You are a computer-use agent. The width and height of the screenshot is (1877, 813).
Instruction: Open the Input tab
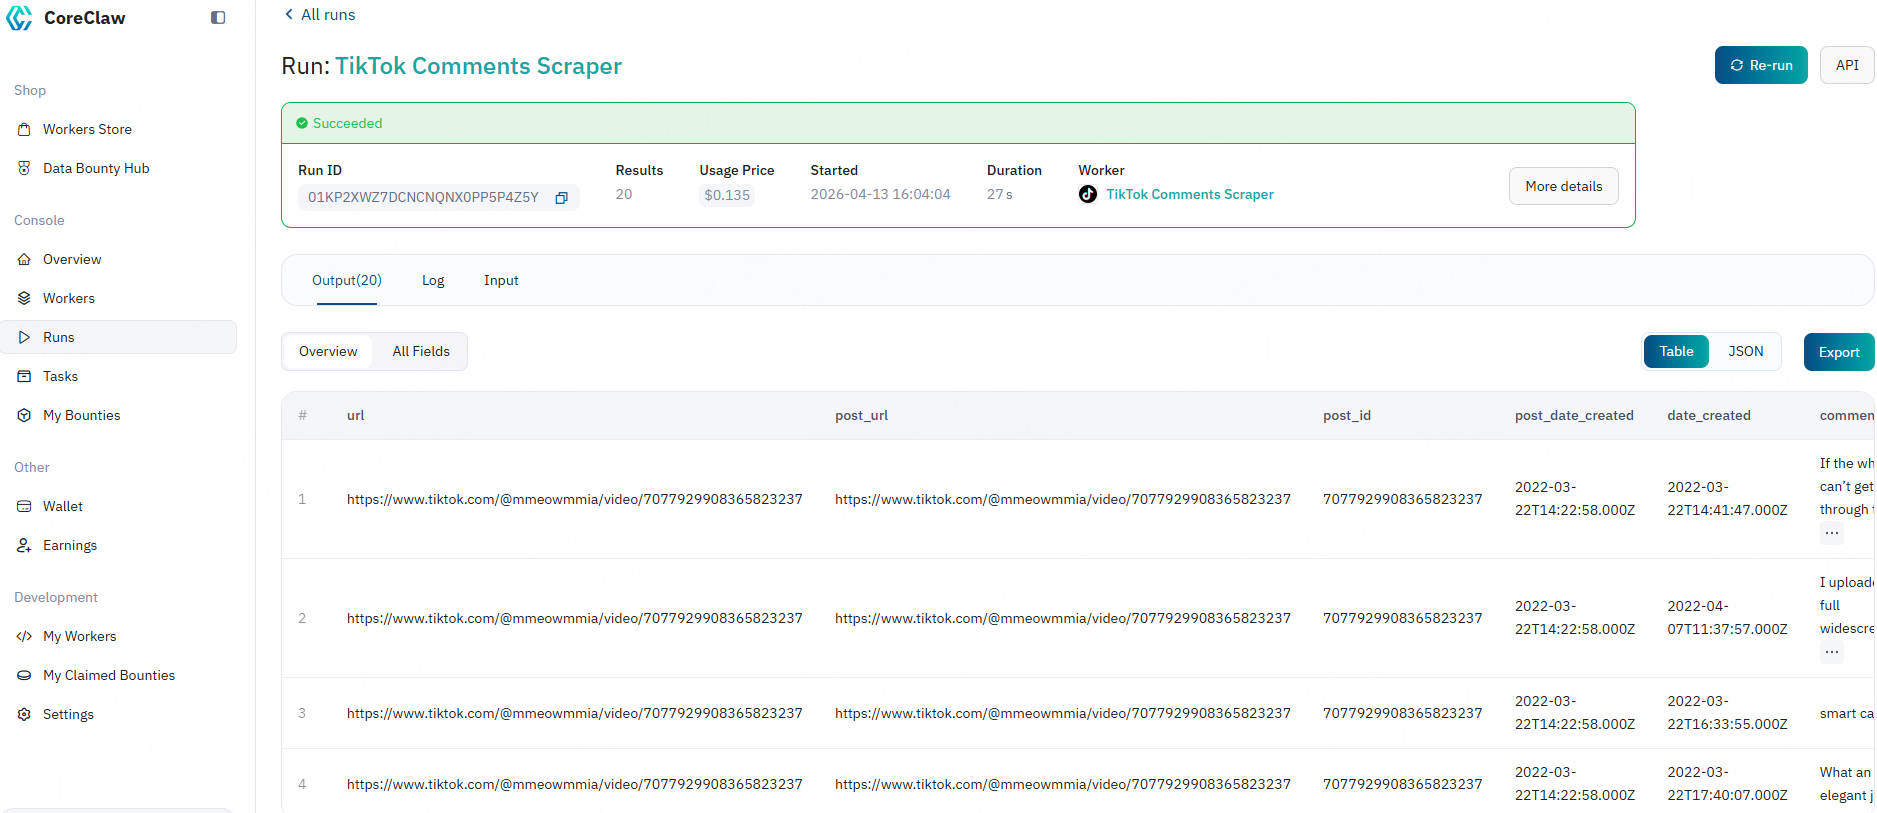(x=501, y=280)
